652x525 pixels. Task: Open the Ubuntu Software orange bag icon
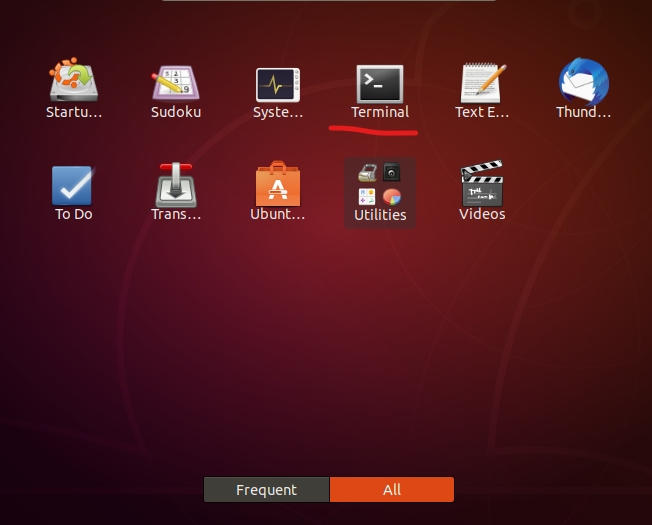click(278, 185)
